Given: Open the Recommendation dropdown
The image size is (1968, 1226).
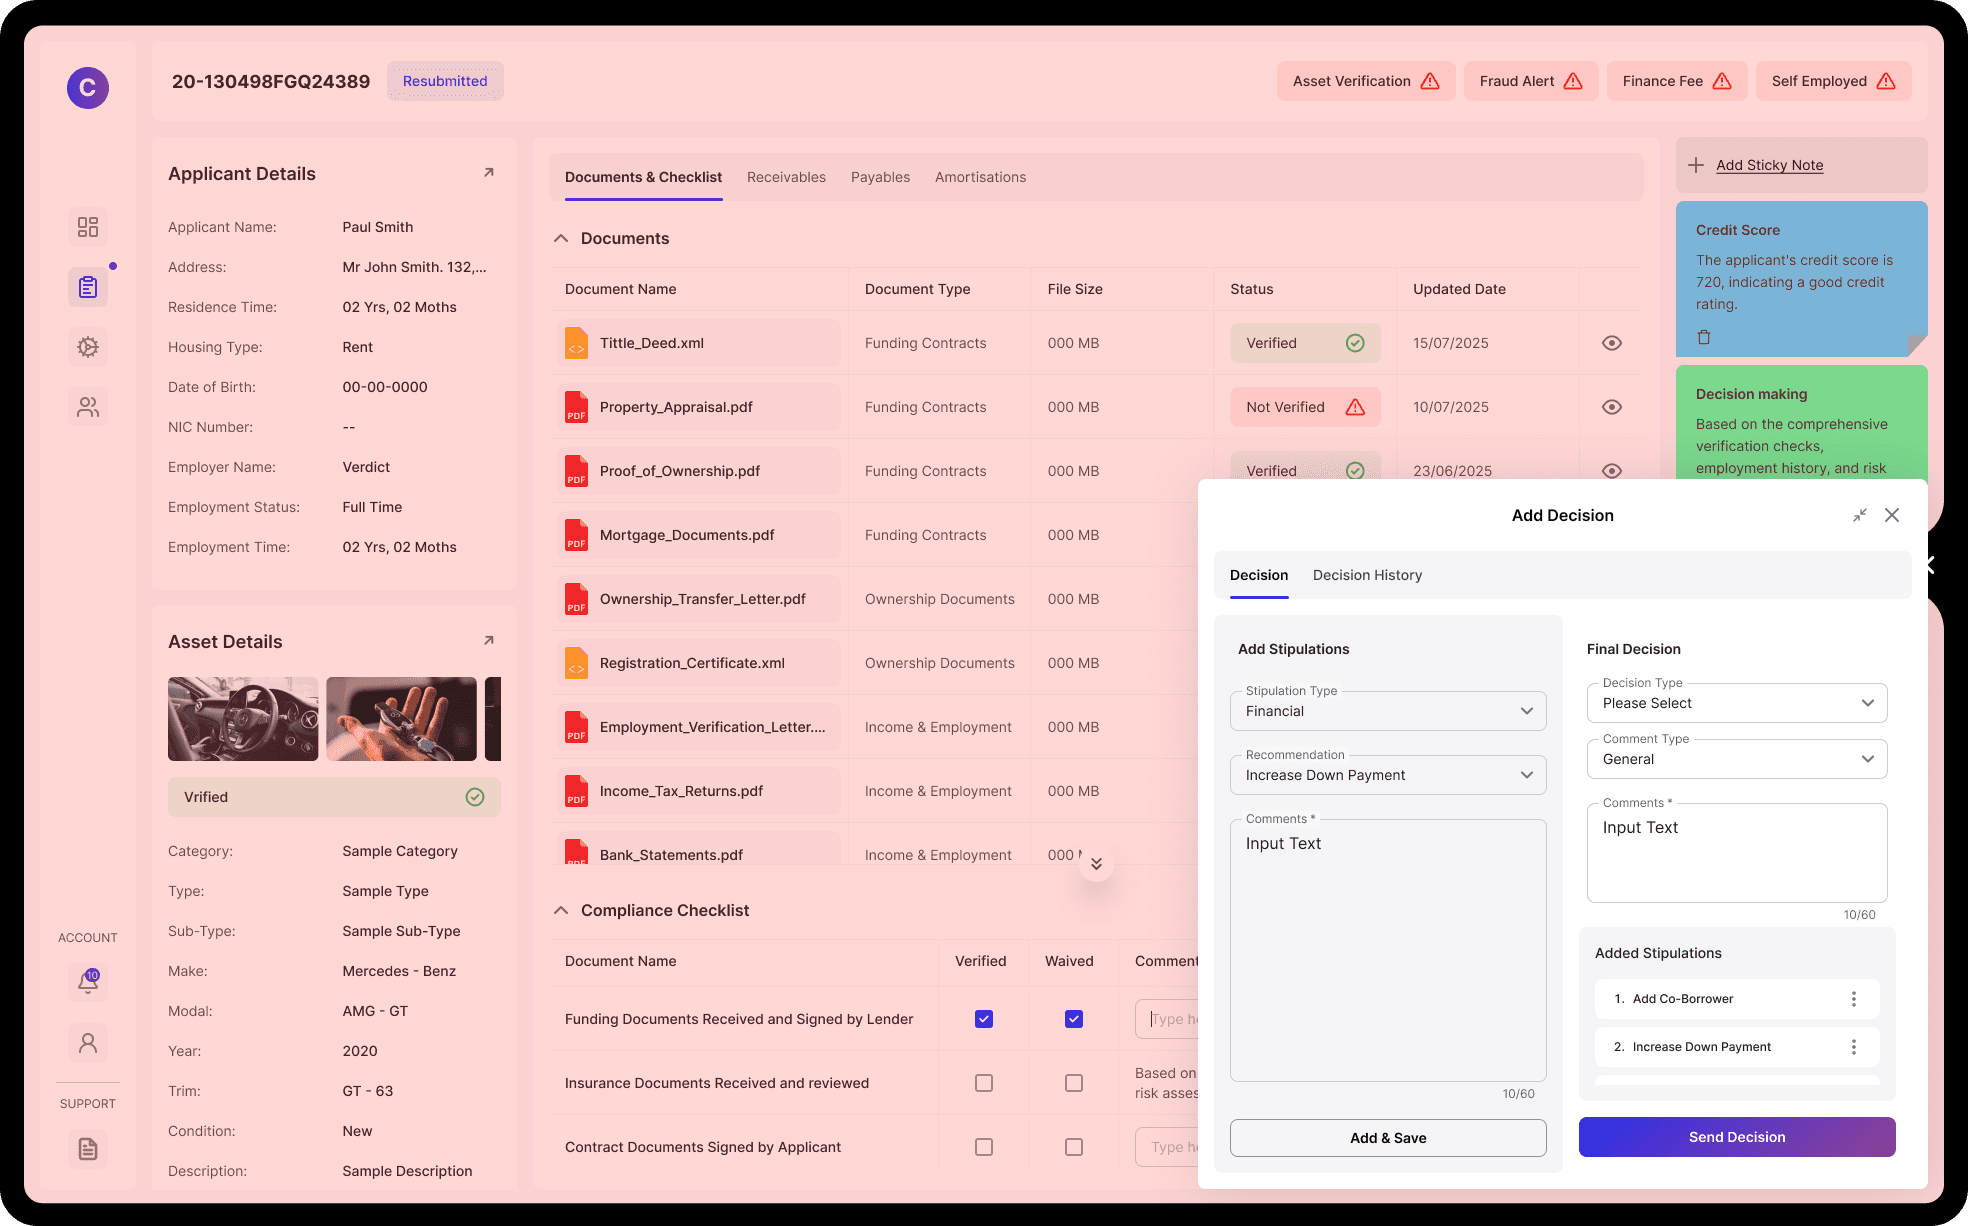Looking at the screenshot, I should point(1388,775).
